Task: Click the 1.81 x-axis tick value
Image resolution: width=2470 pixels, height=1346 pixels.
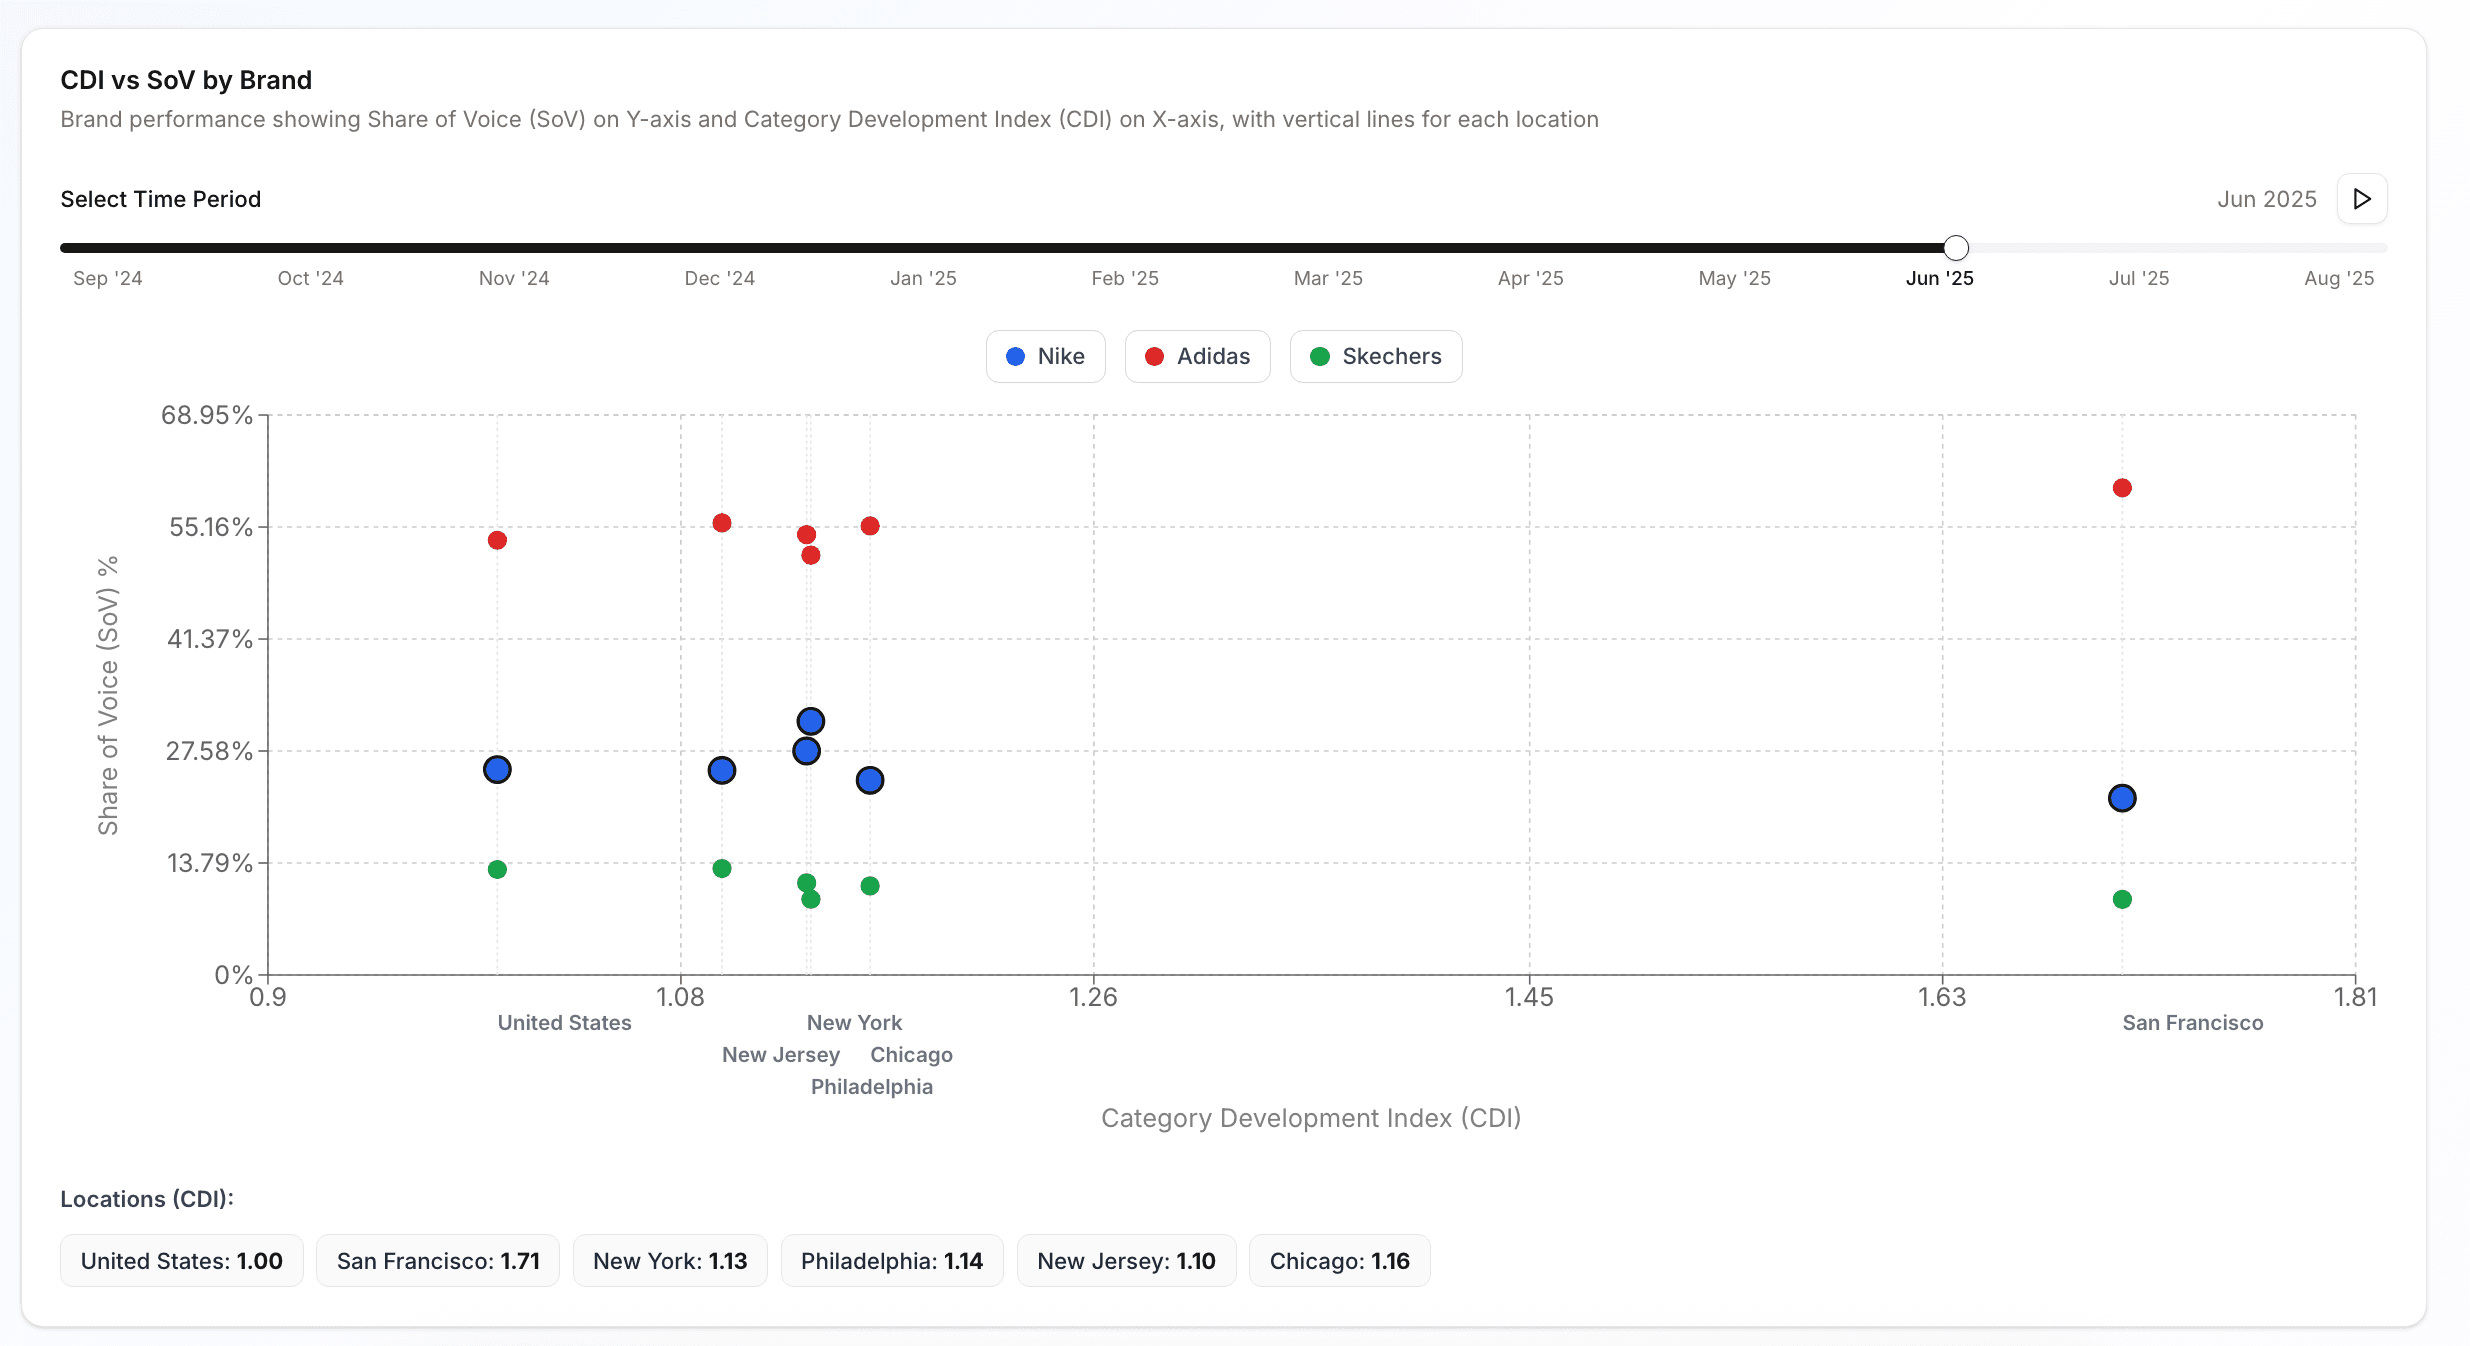Action: (2355, 997)
